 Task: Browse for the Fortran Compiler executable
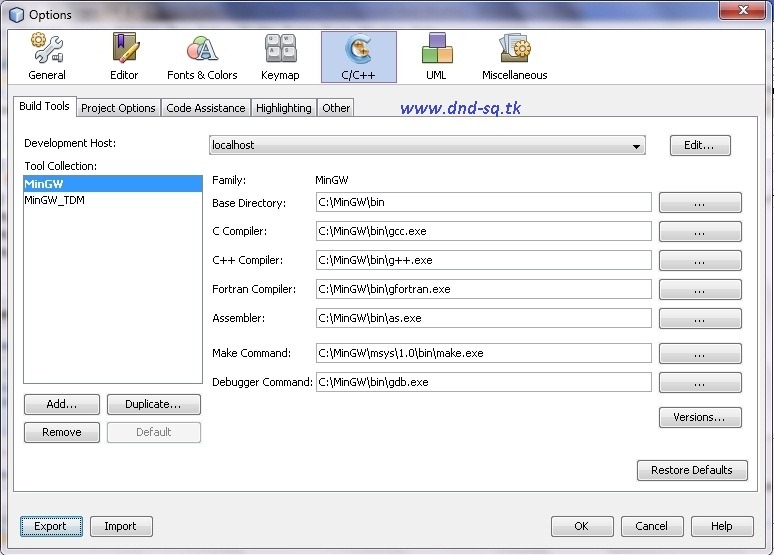pyautogui.click(x=700, y=290)
